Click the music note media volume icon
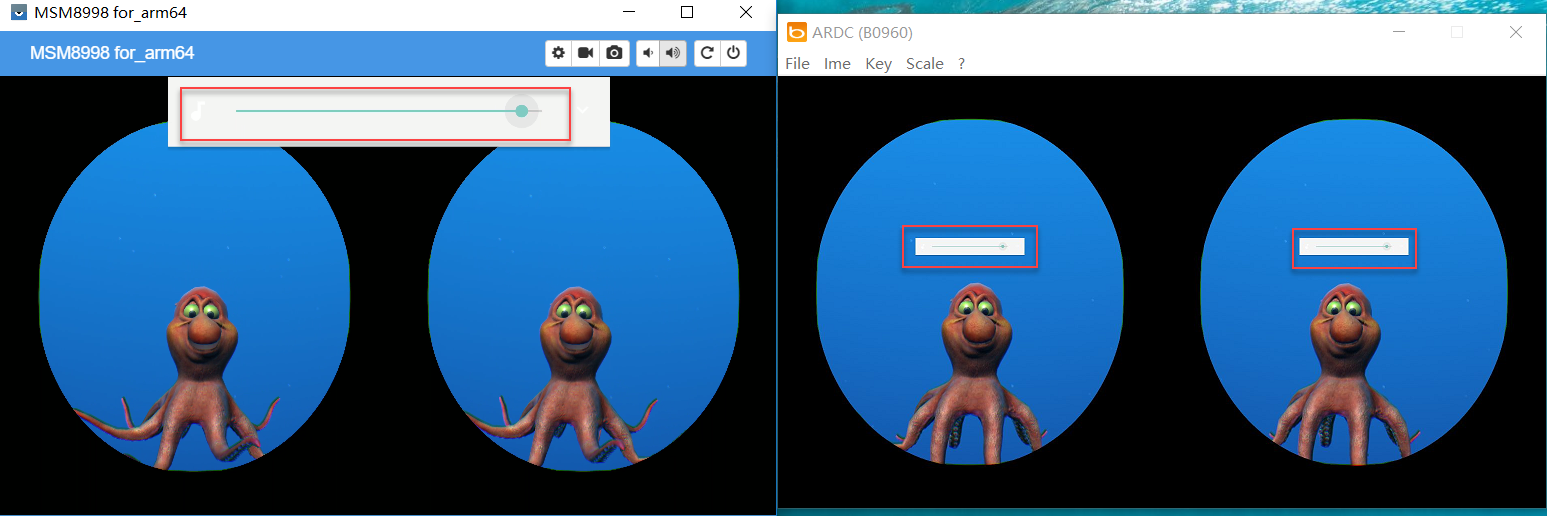 (x=199, y=111)
